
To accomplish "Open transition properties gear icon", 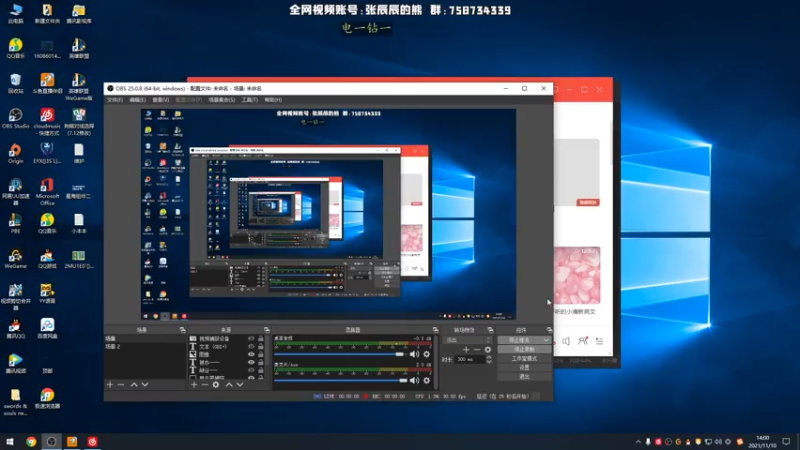I will 488,349.
